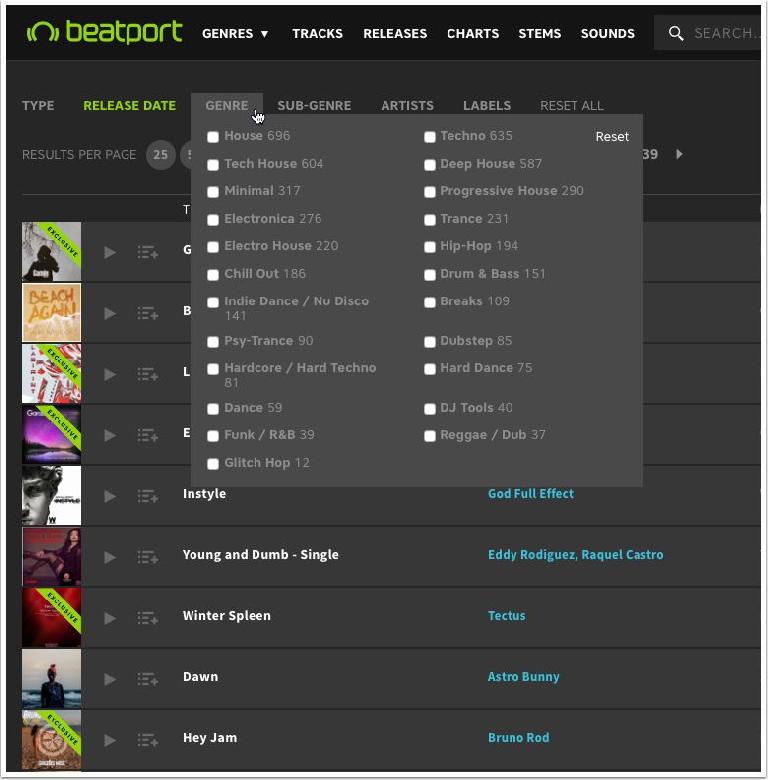The width and height of the screenshot is (768, 780).
Task: Add Instyle to queue
Action: click(148, 496)
